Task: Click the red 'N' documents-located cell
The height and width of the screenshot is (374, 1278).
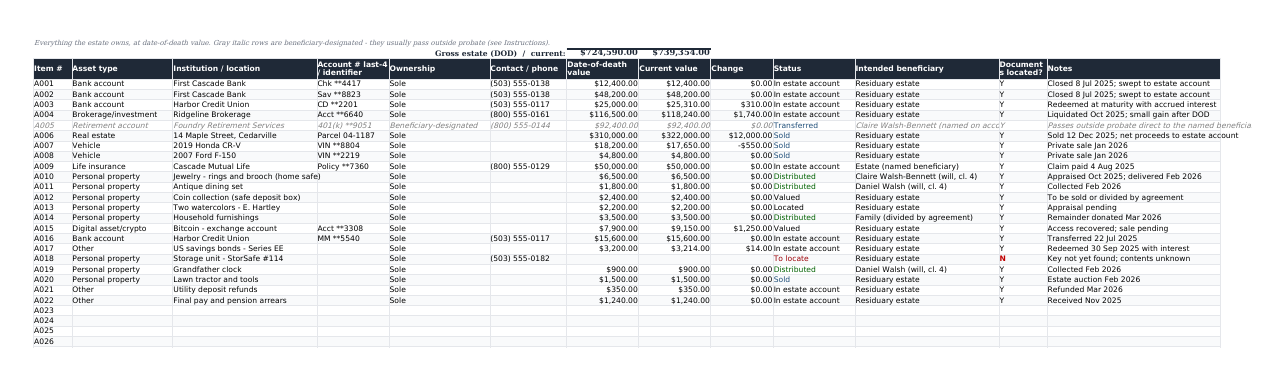Action: coord(1023,258)
